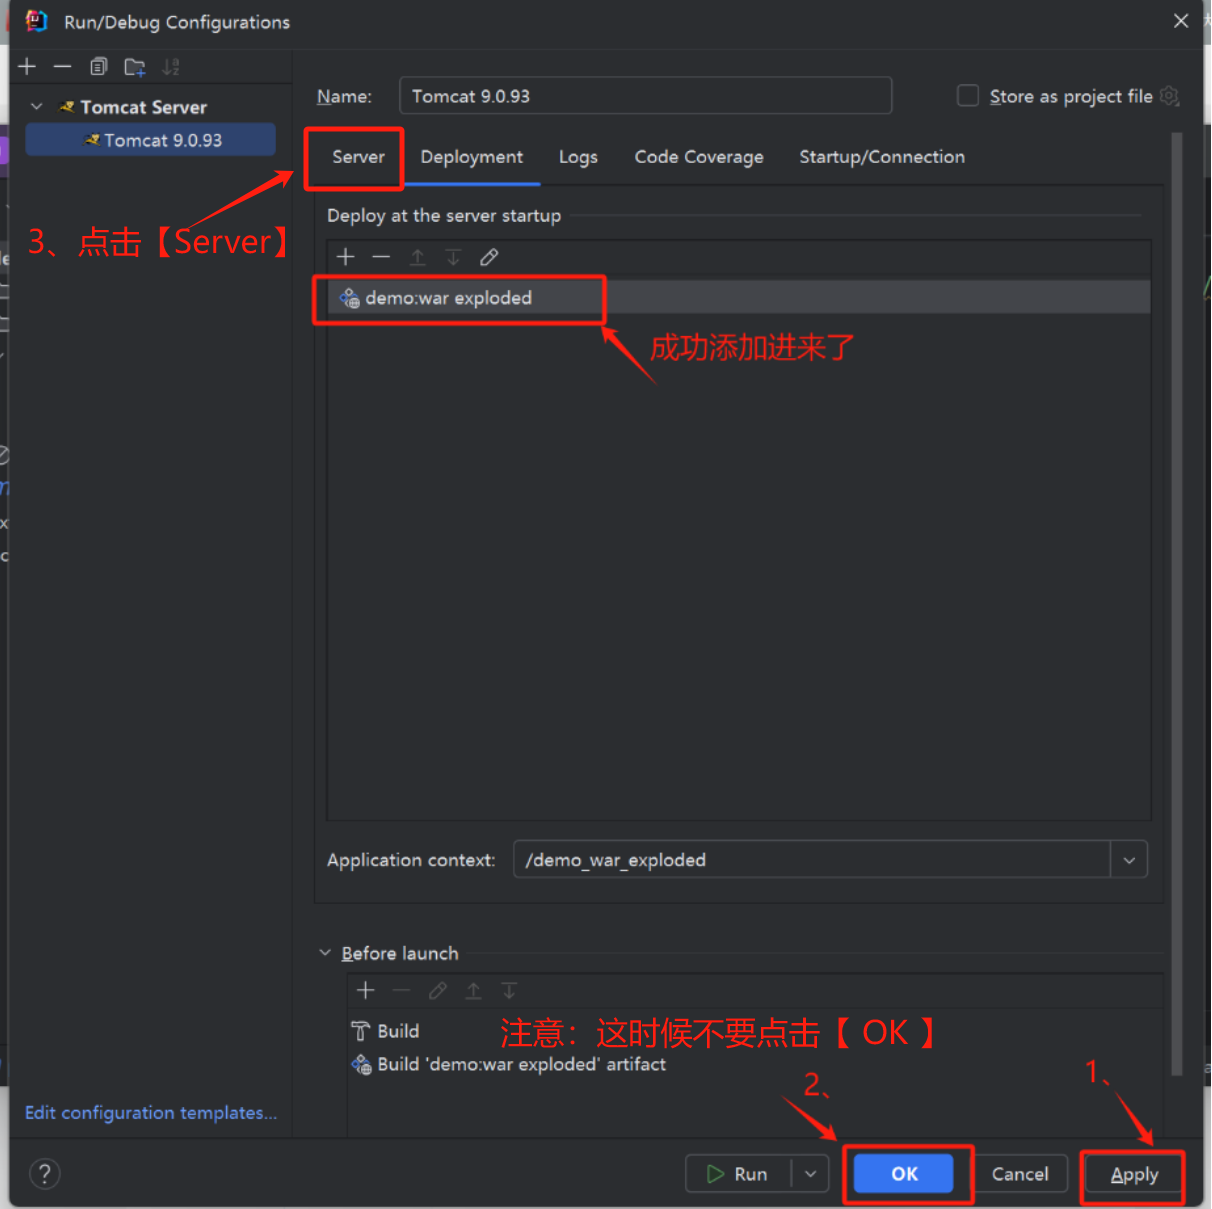Open Edit configuration templates link
1212x1209 pixels.
point(151,1113)
